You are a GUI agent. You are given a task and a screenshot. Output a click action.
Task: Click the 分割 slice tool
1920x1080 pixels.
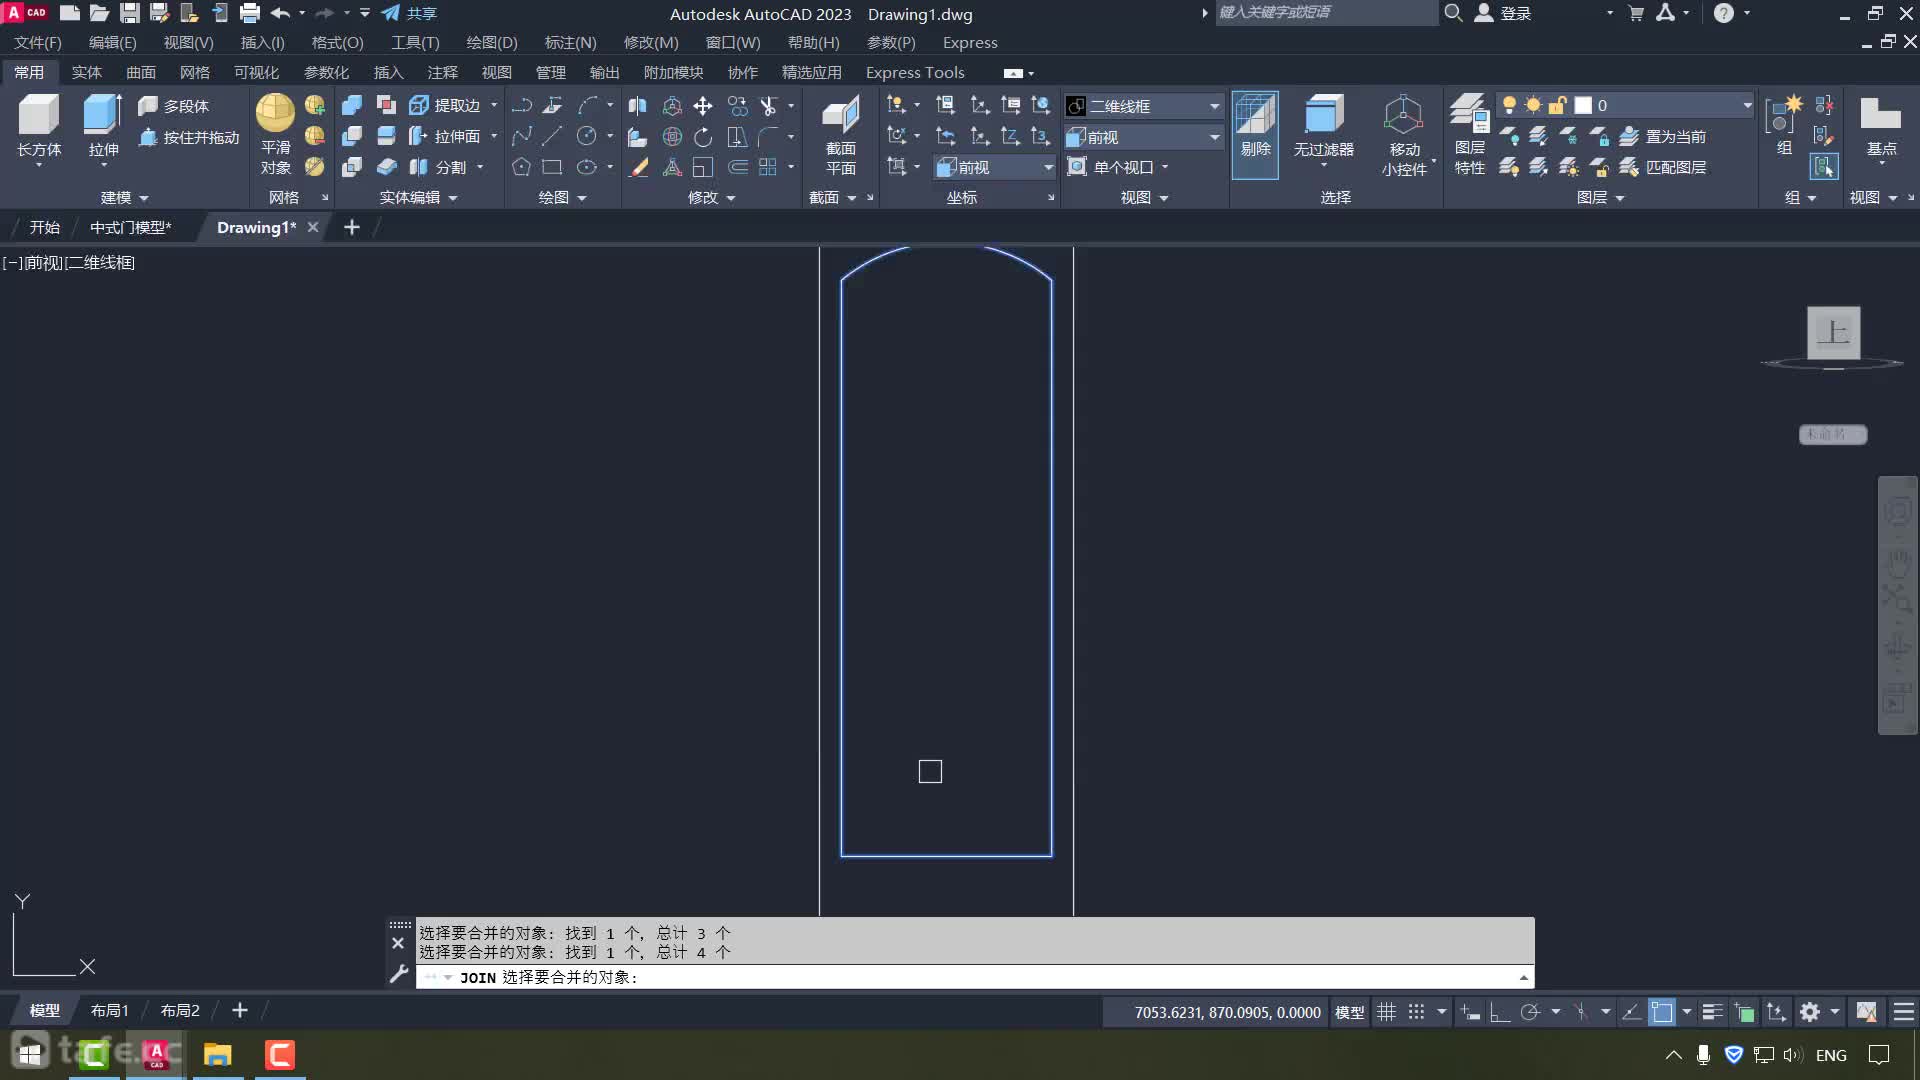click(440, 167)
